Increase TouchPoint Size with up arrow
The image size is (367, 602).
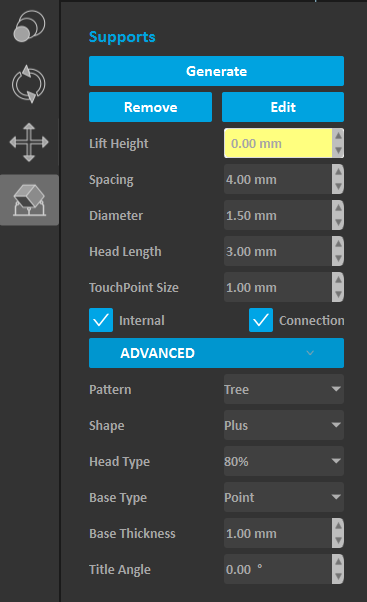[x=338, y=280]
